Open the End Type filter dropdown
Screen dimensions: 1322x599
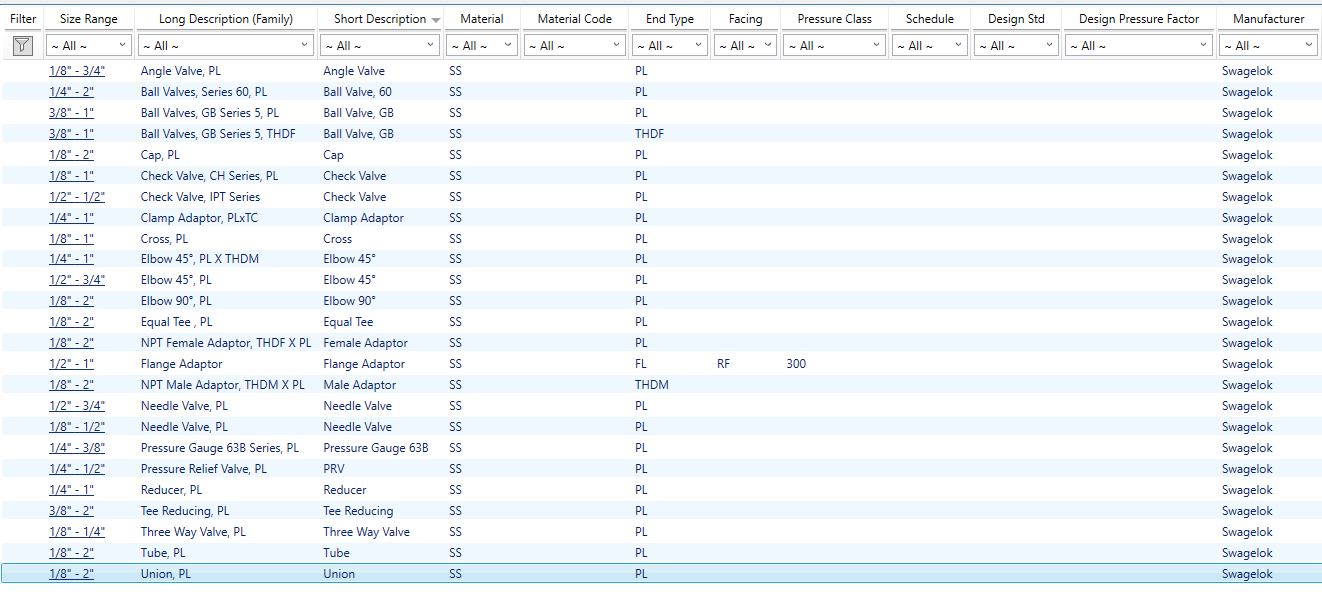coord(670,45)
